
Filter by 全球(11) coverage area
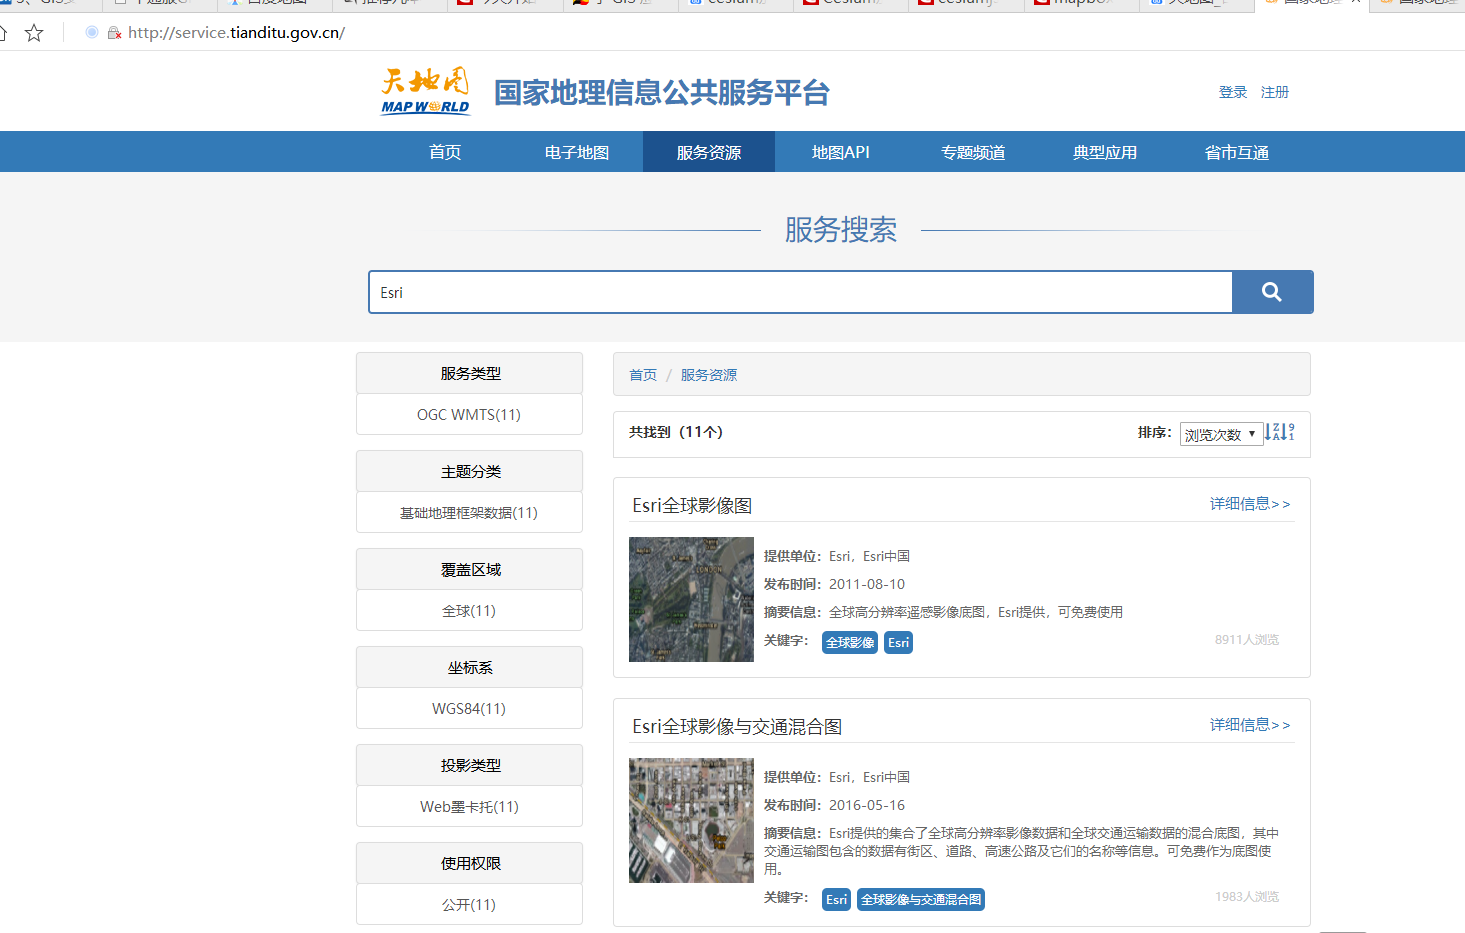pyautogui.click(x=469, y=610)
